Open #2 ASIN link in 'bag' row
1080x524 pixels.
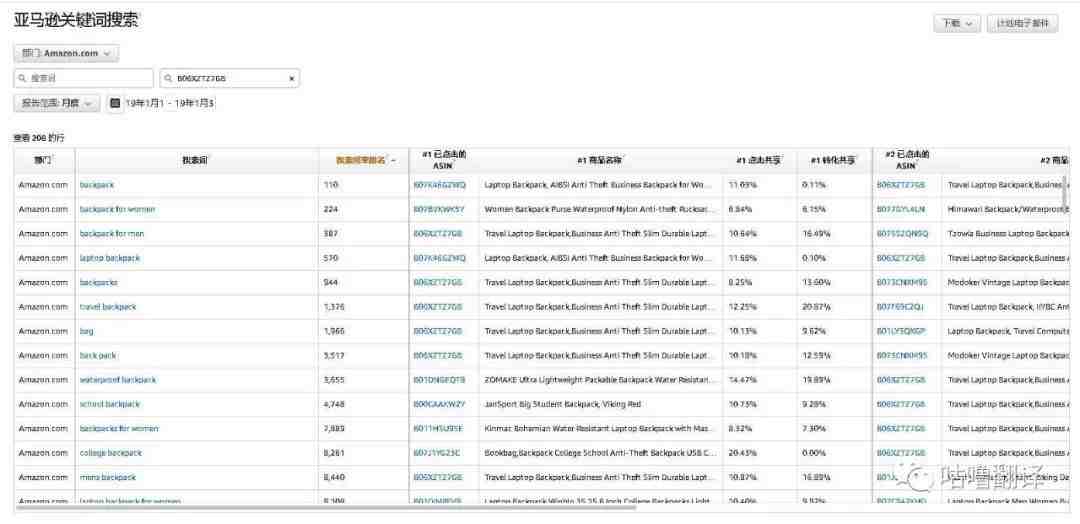click(902, 331)
